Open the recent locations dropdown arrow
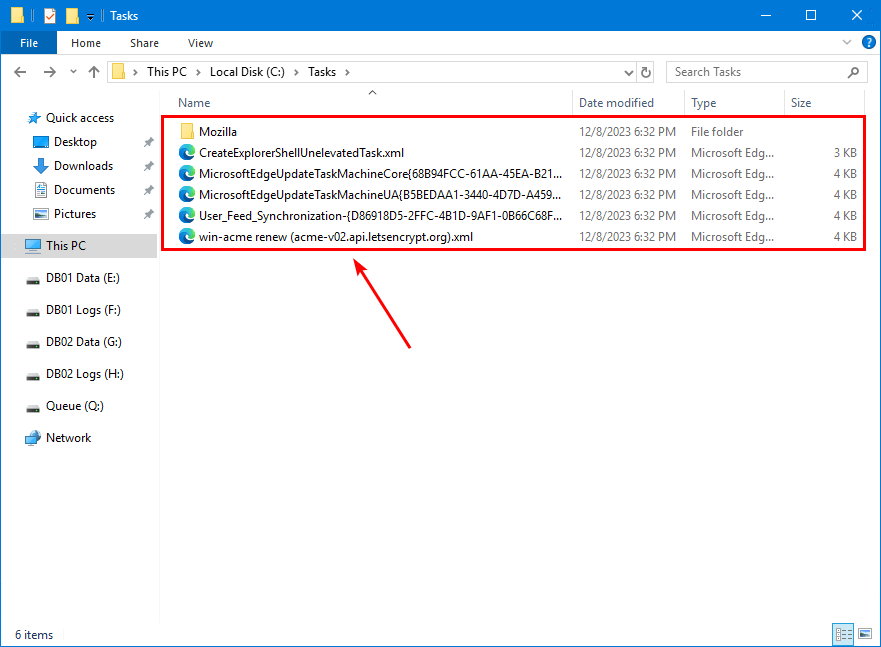Viewport: 881px width, 647px height. (x=73, y=72)
